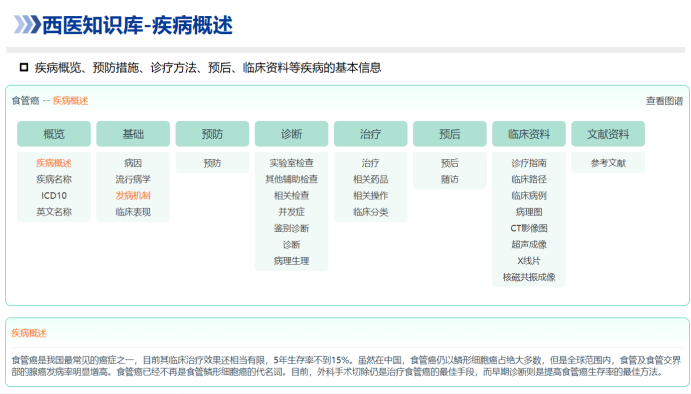This screenshot has width=691, height=394.
Task: Open 疾病概述 under 概览 column
Action: pos(54,163)
